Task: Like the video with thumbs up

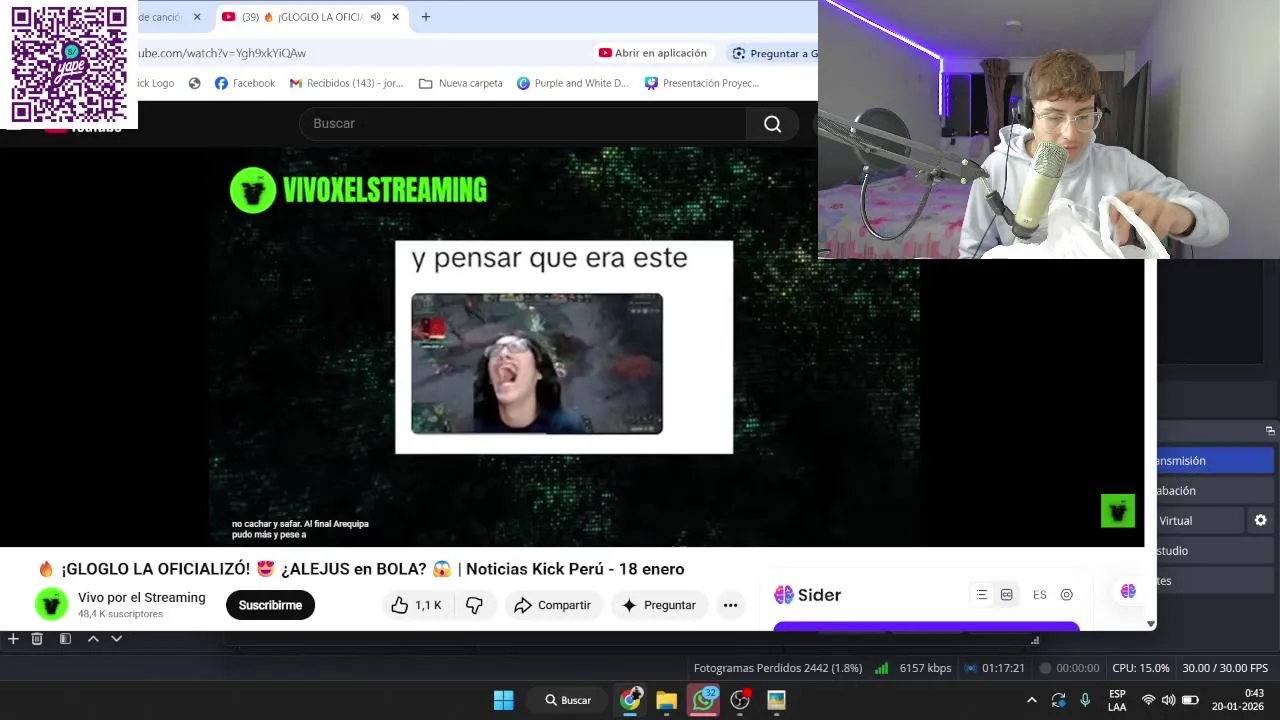Action: 416,605
